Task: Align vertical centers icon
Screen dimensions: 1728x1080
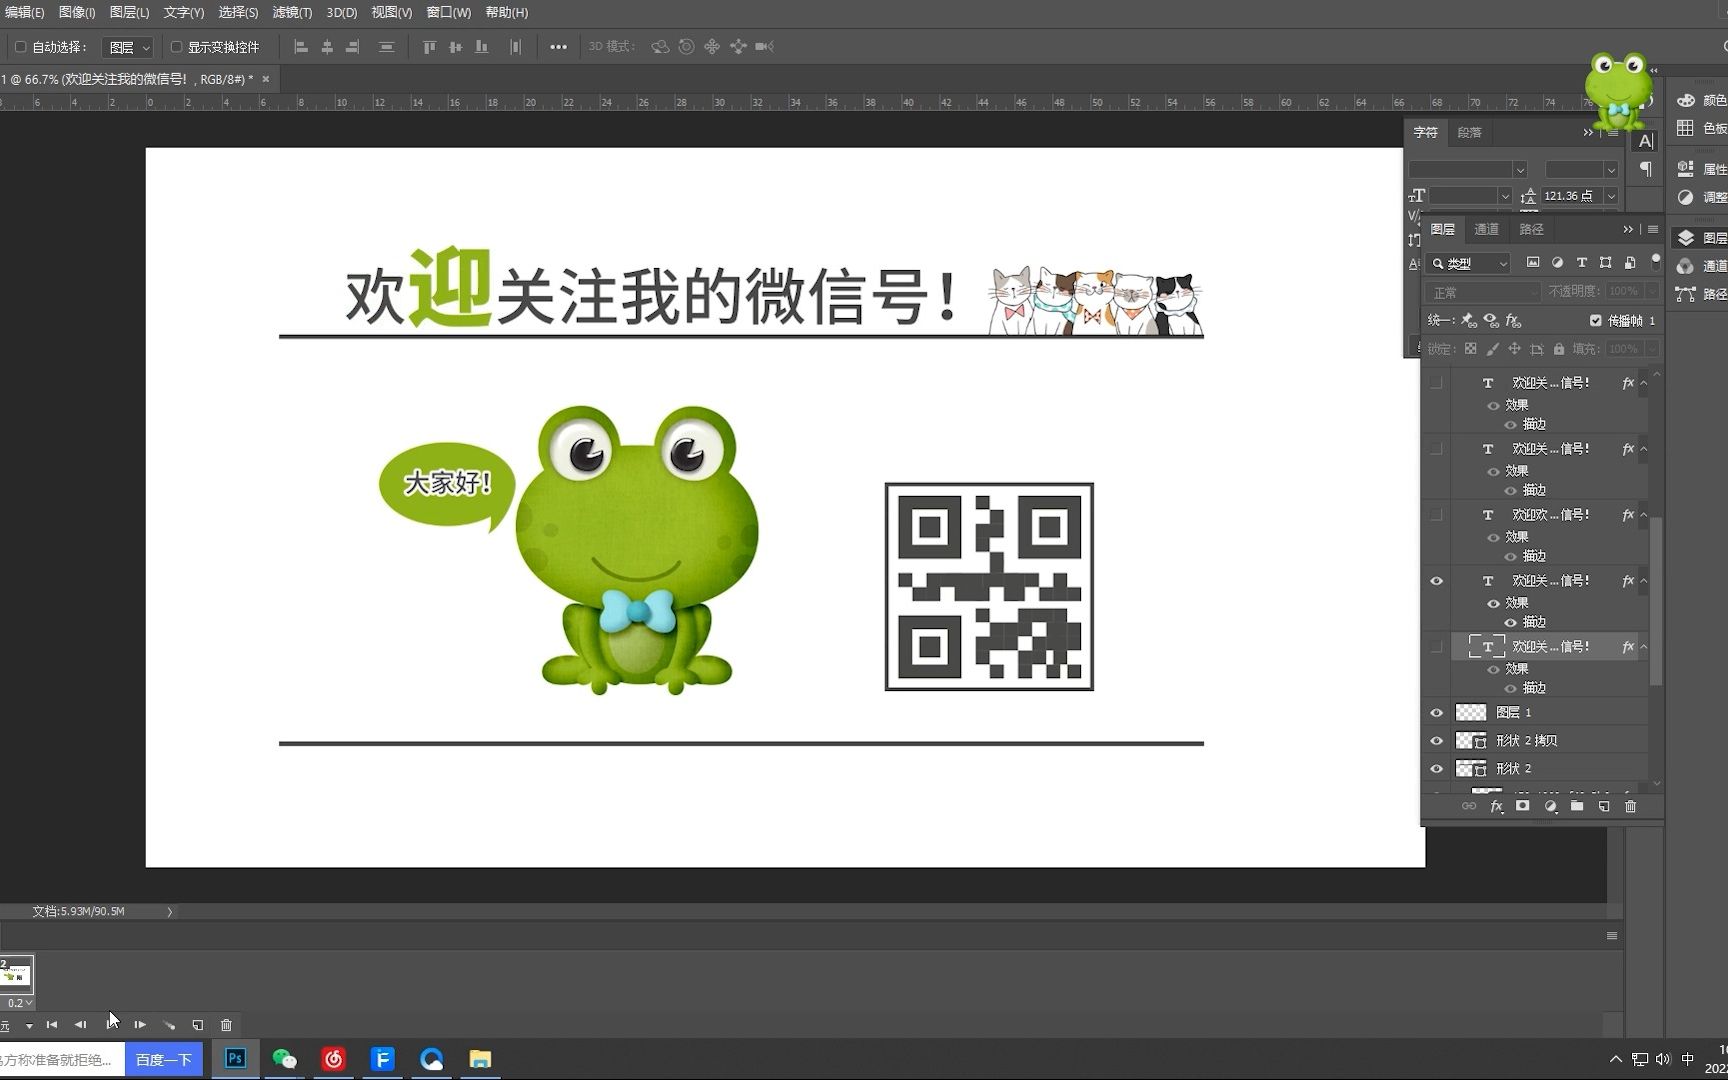Action: coord(455,47)
